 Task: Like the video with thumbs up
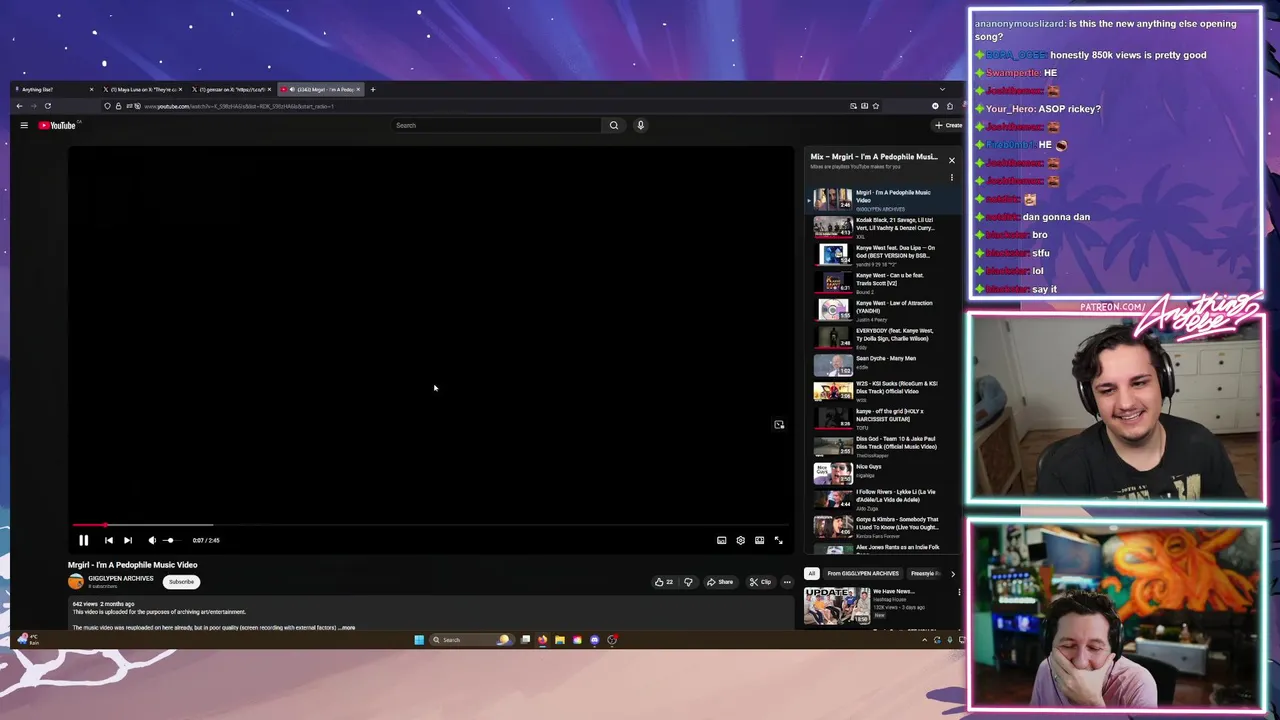pos(664,582)
